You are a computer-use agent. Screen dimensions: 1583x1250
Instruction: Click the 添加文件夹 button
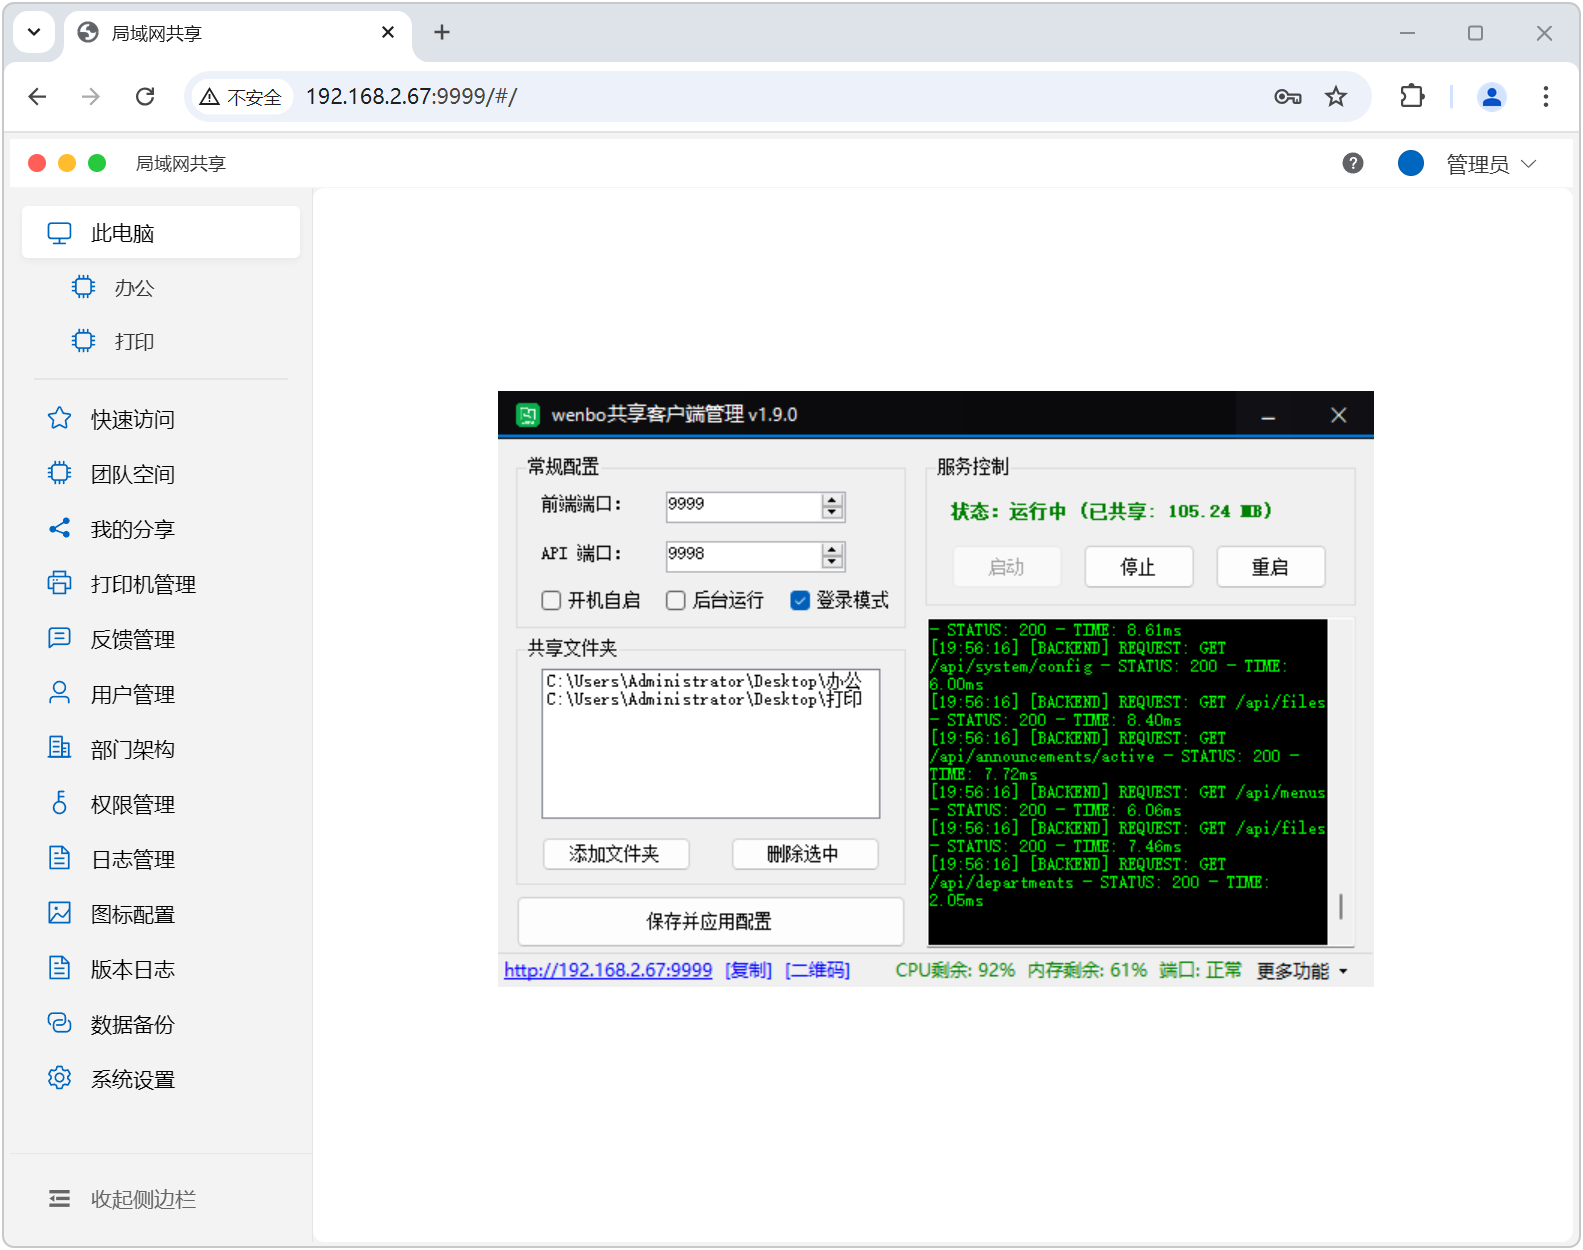pyautogui.click(x=616, y=854)
